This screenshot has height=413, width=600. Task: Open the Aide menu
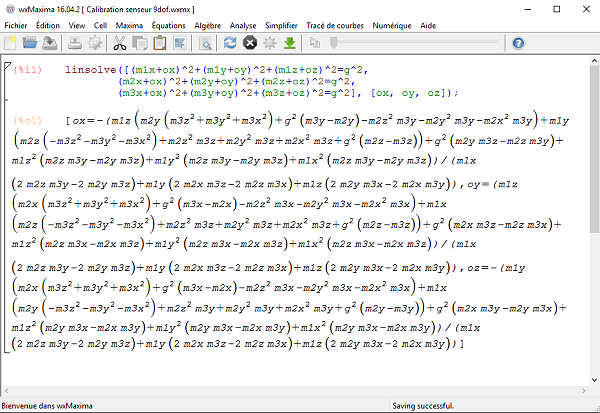[428, 26]
